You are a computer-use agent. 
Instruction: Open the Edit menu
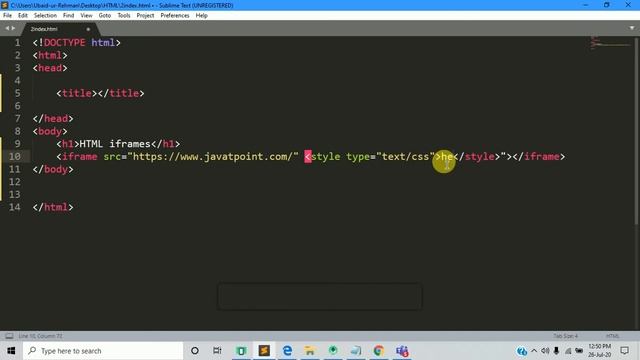[23, 16]
